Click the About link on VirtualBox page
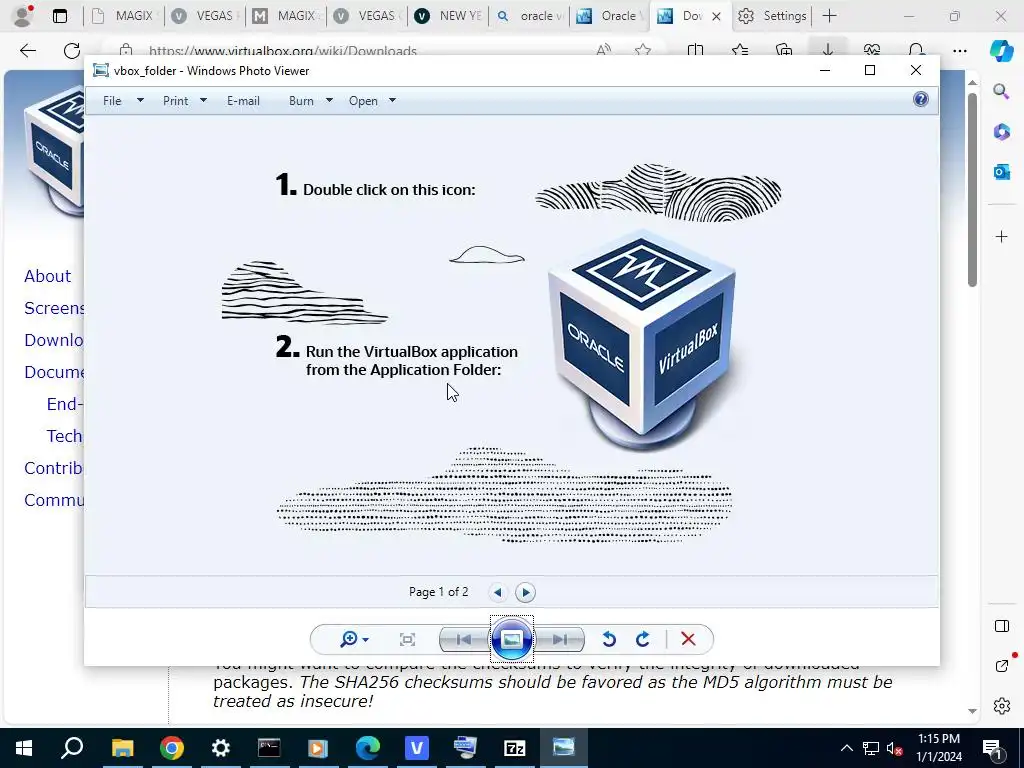Viewport: 1024px width, 768px height. coord(48,276)
